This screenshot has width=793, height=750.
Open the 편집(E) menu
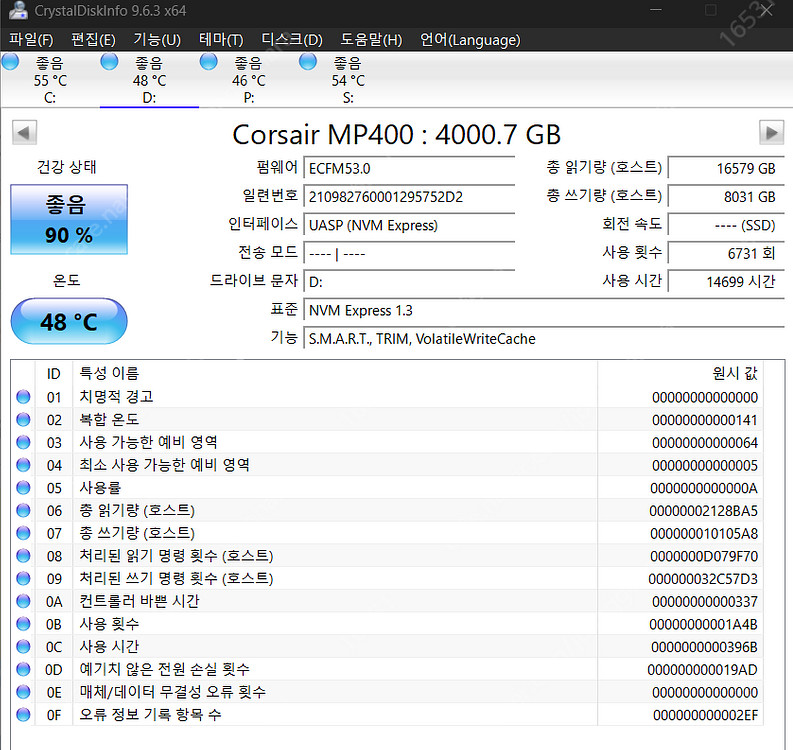[93, 39]
